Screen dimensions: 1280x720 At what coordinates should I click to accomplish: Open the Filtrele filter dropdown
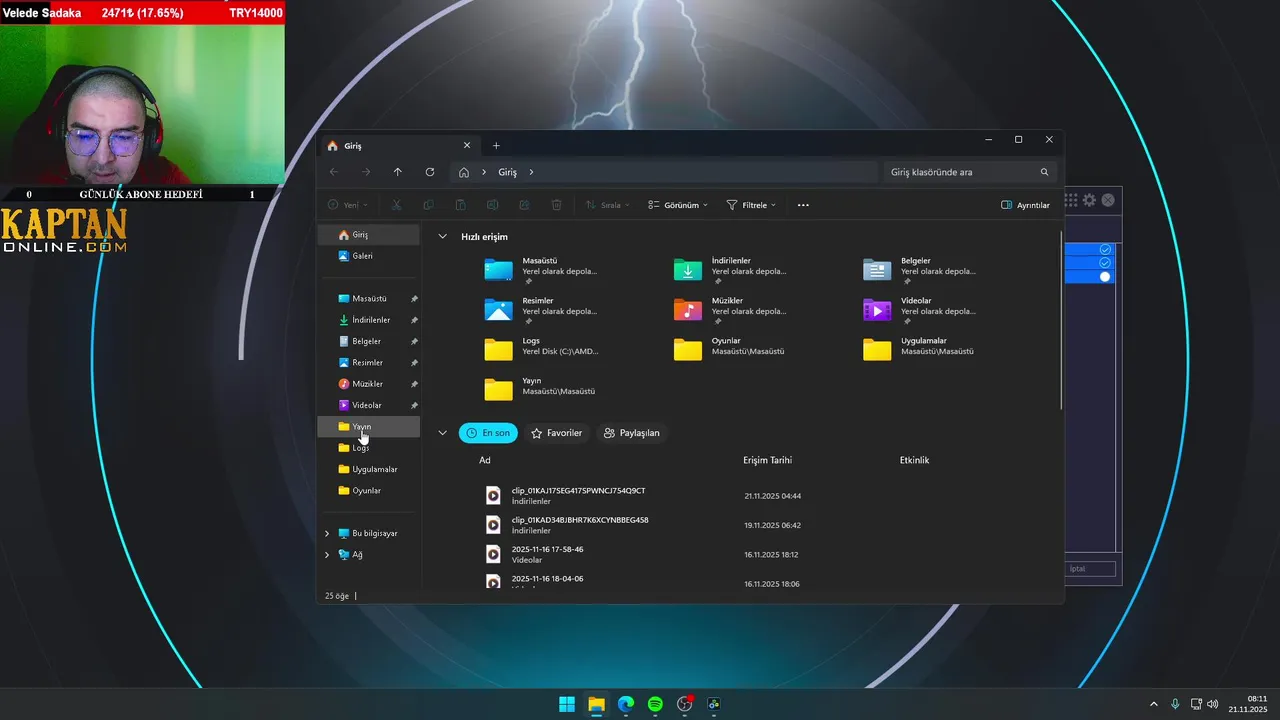pos(751,205)
